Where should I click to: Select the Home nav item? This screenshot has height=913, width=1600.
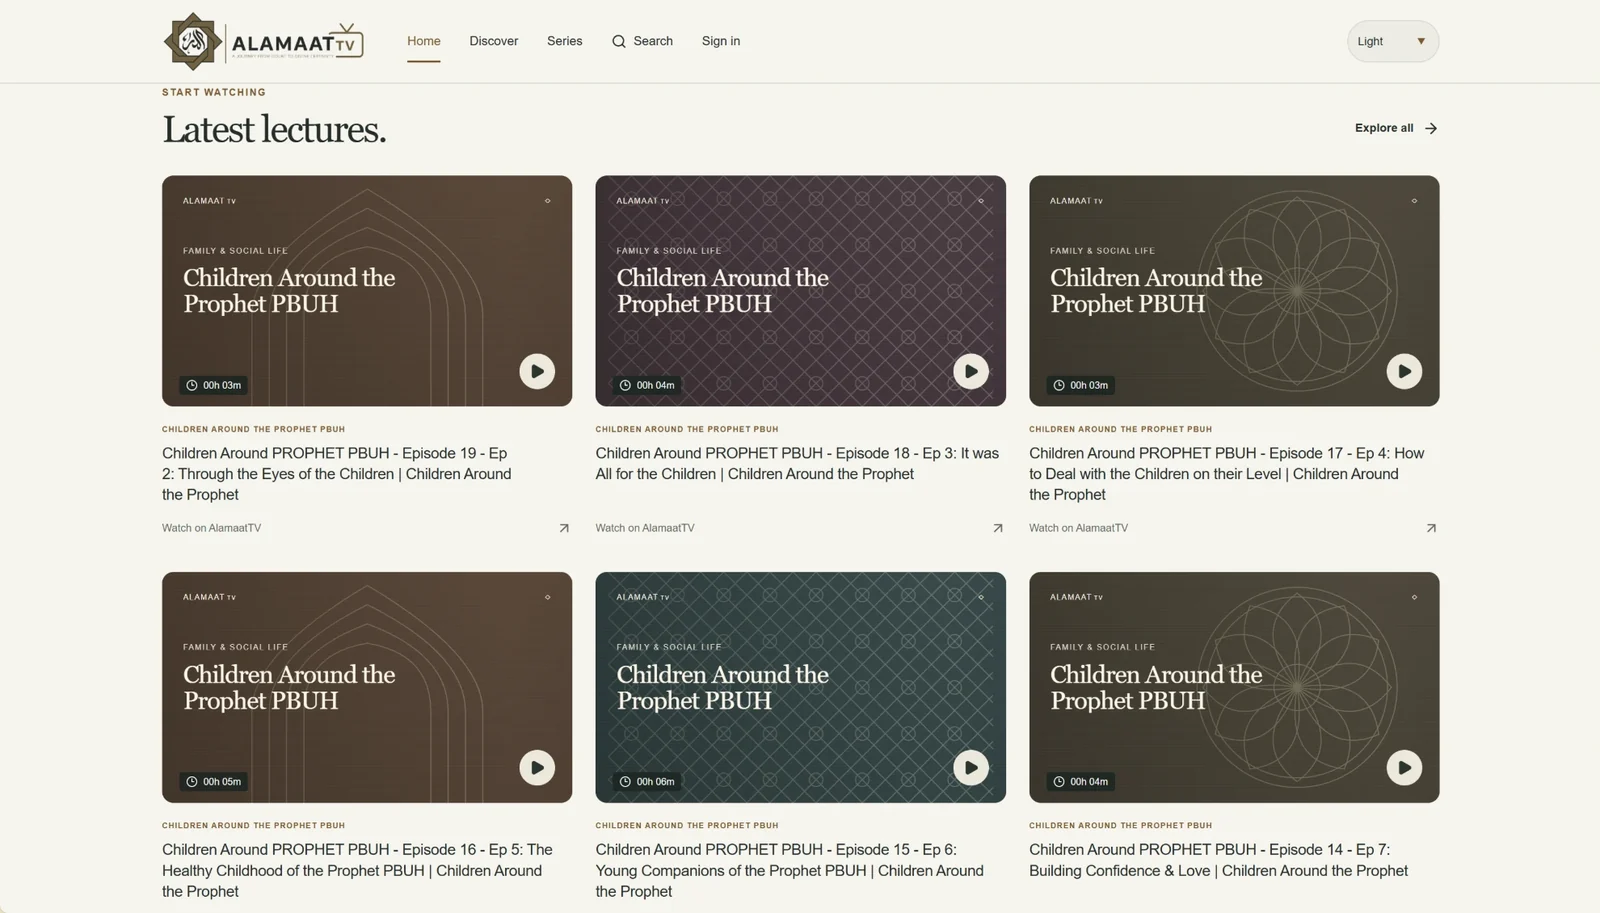[x=424, y=41]
